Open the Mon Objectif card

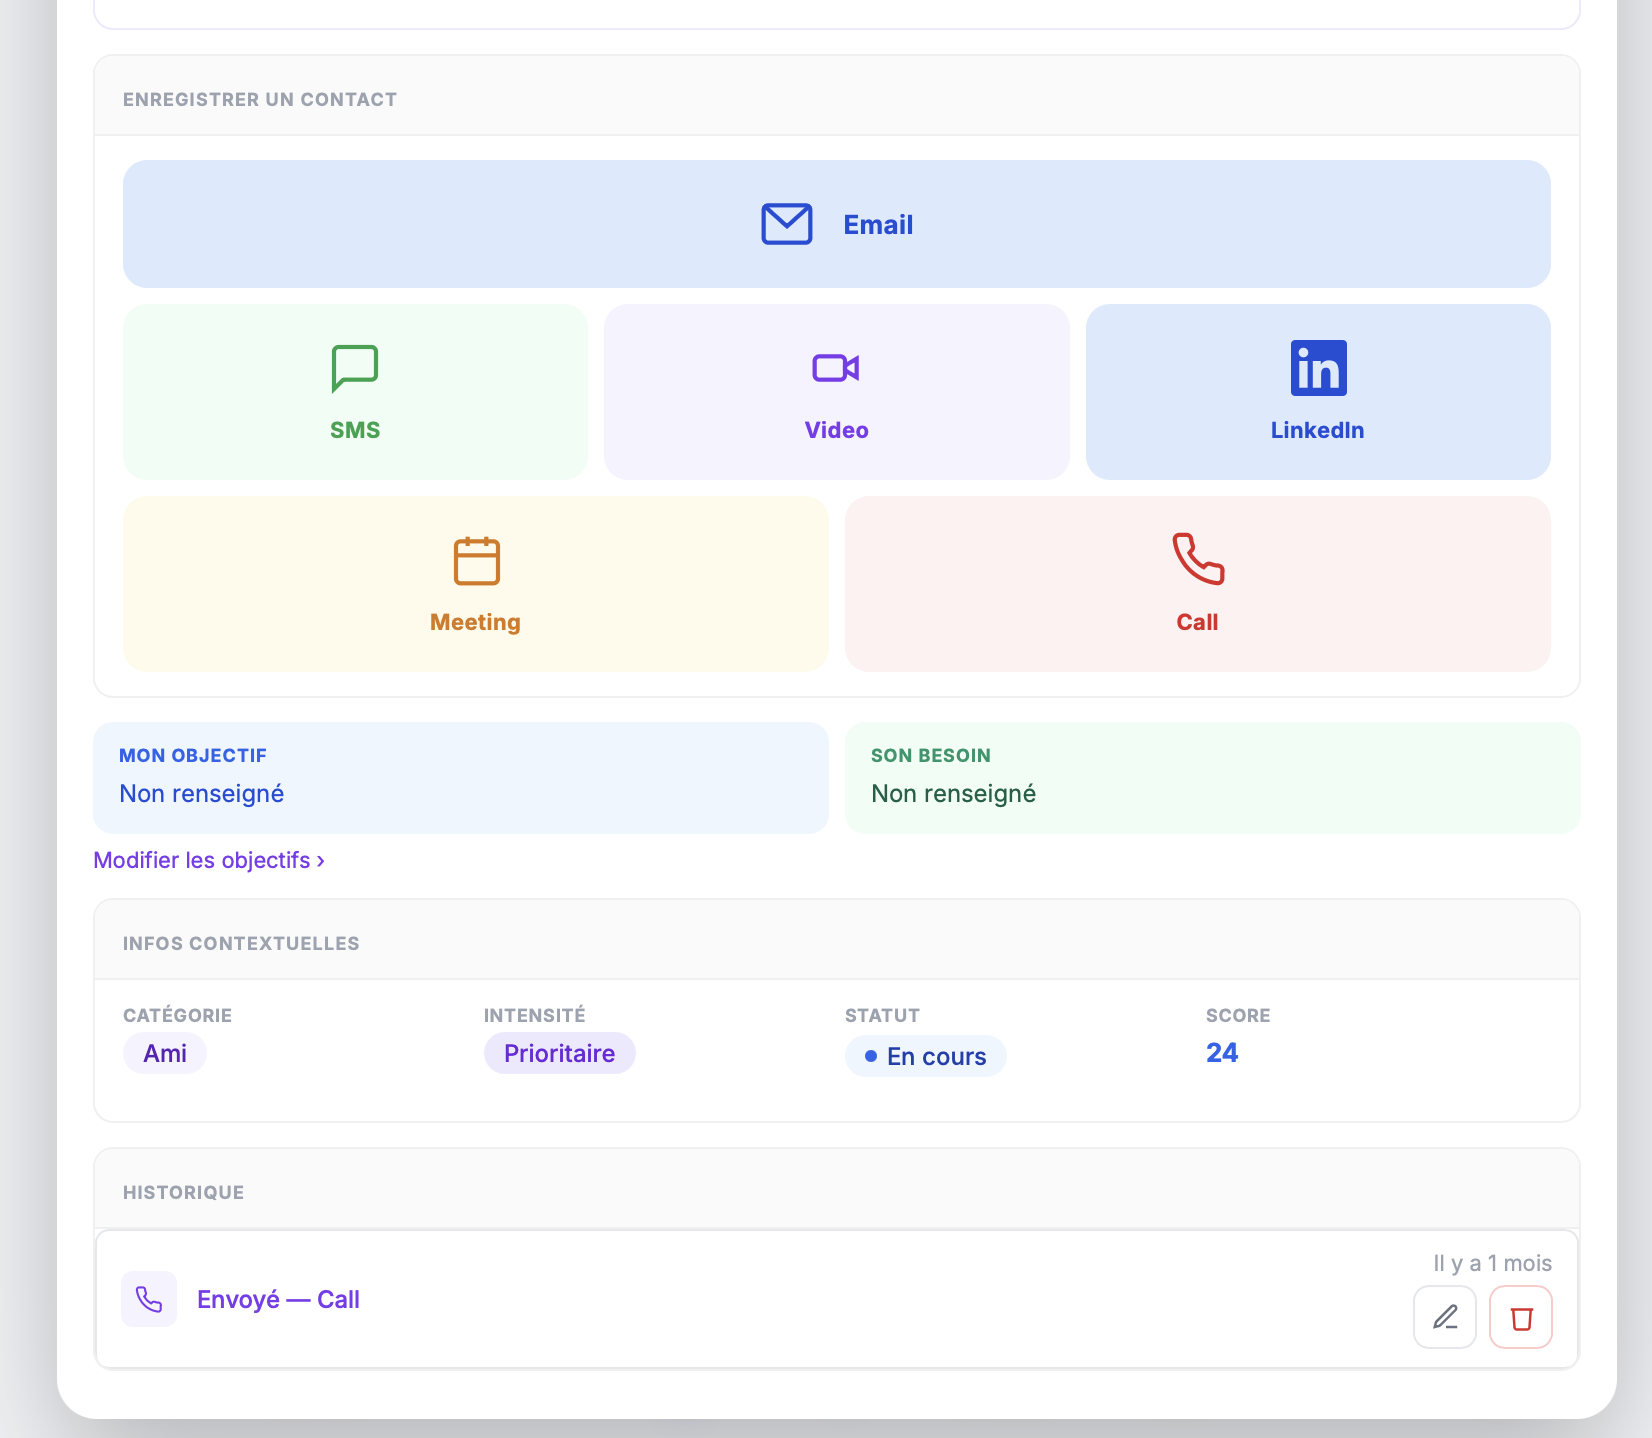[461, 778]
